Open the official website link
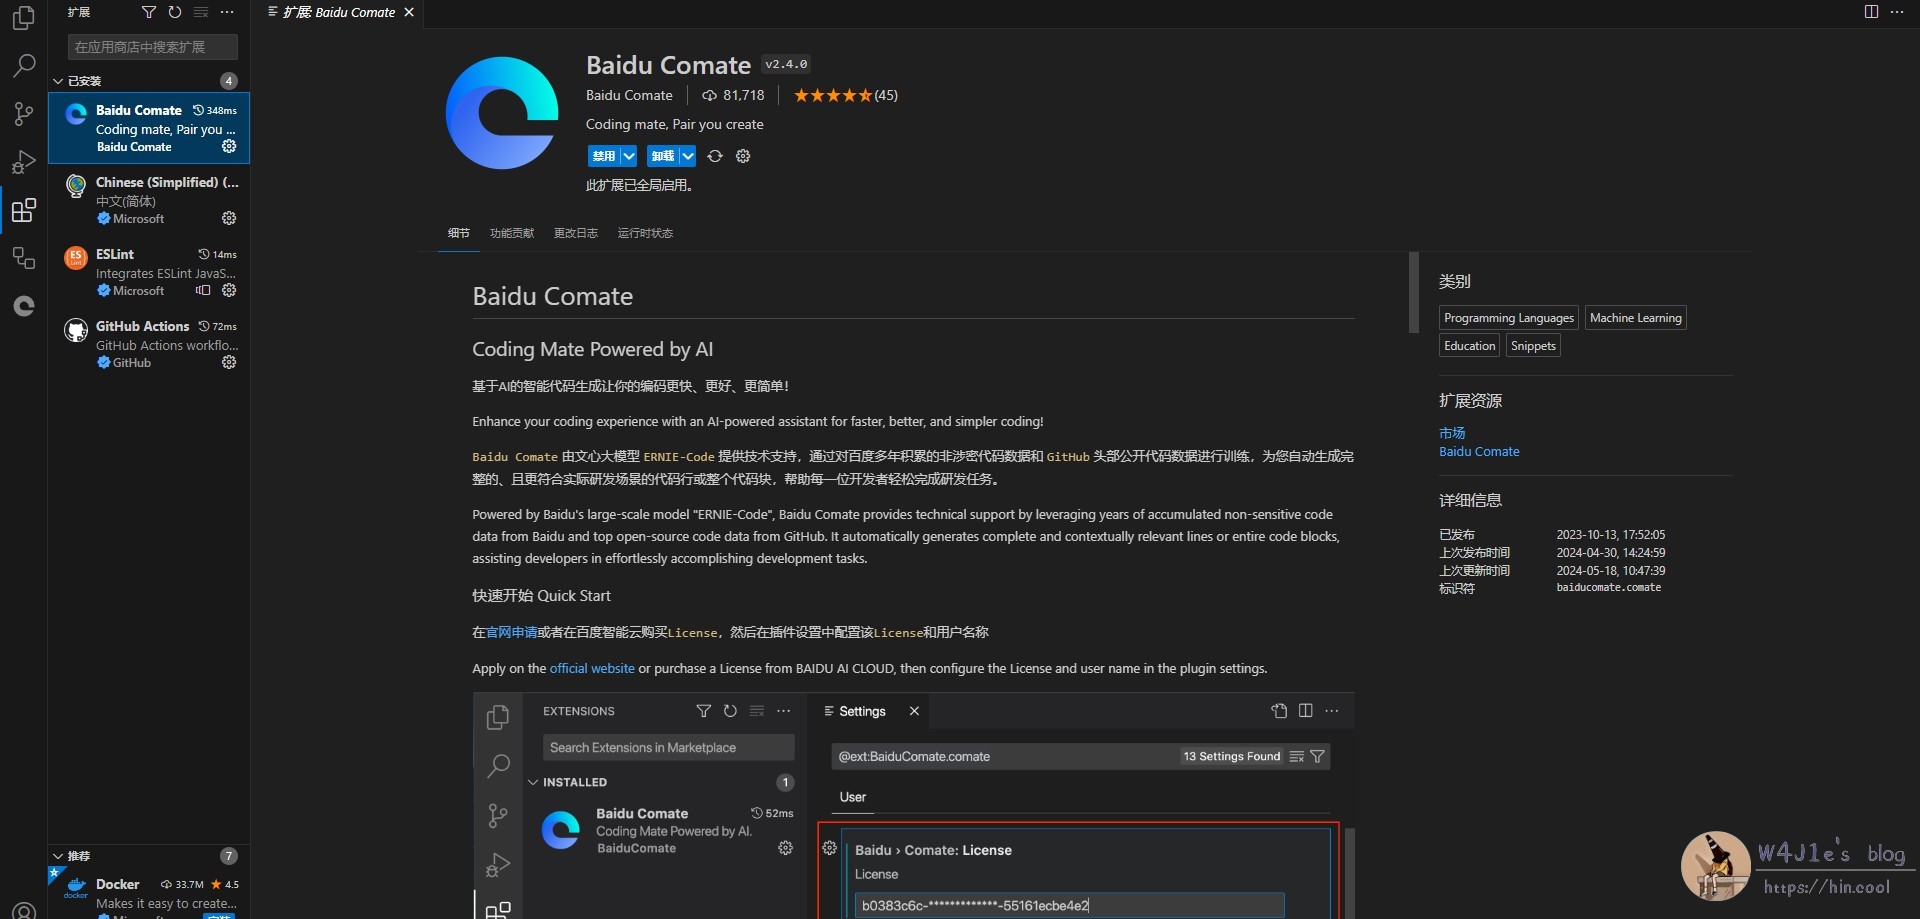 click(x=592, y=668)
